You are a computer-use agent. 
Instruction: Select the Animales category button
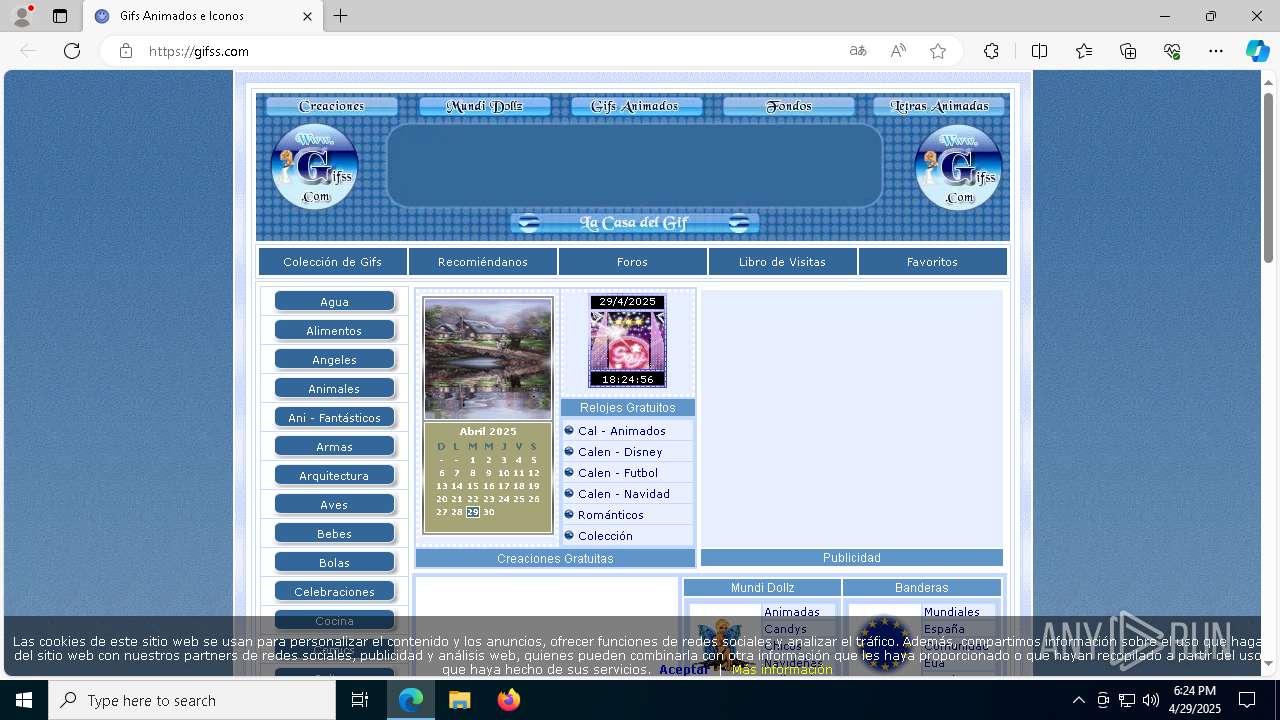click(x=334, y=389)
